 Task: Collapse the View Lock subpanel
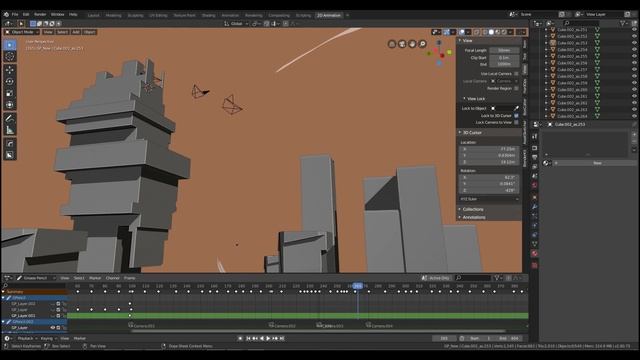(x=464, y=99)
